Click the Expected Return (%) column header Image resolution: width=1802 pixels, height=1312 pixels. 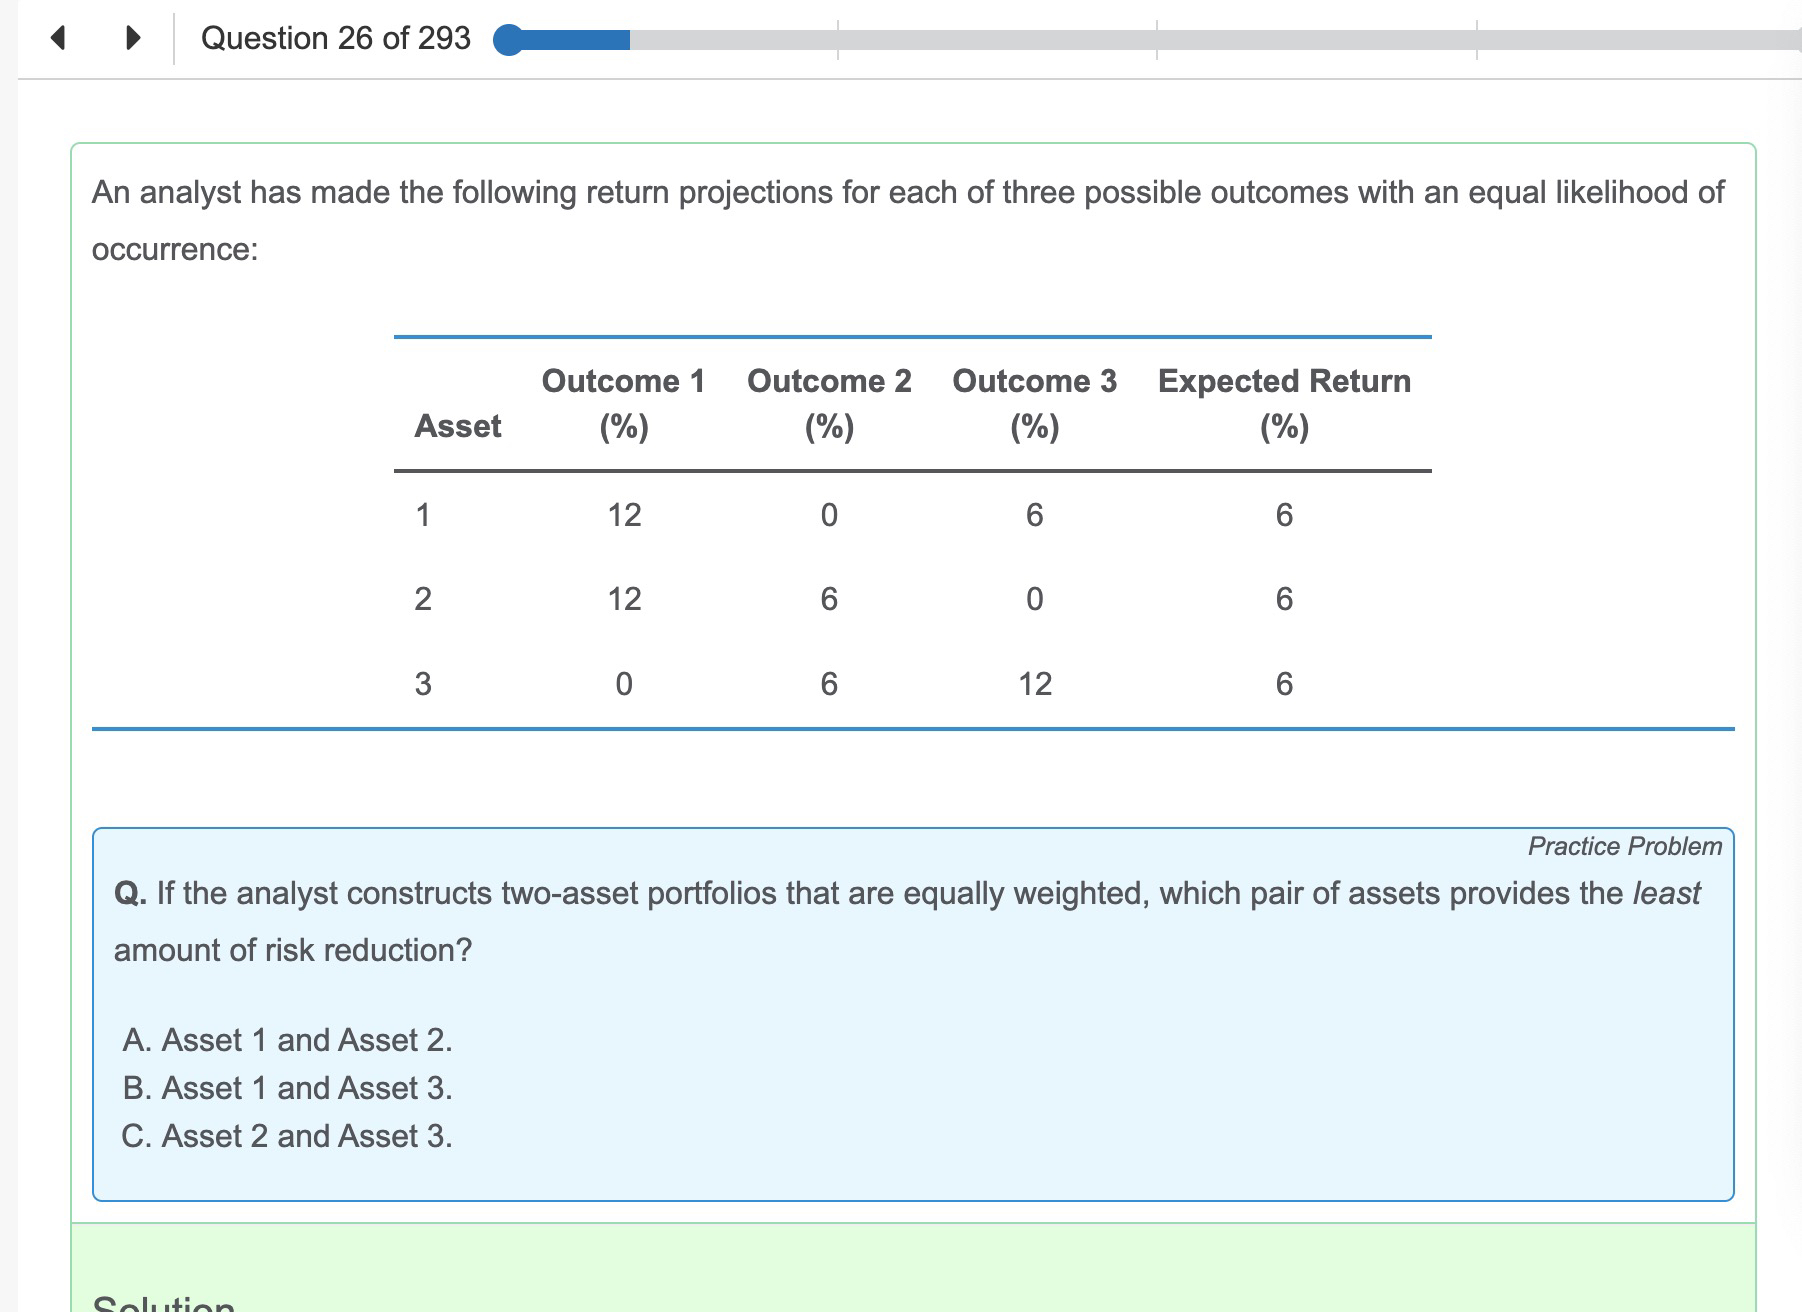click(x=1284, y=403)
